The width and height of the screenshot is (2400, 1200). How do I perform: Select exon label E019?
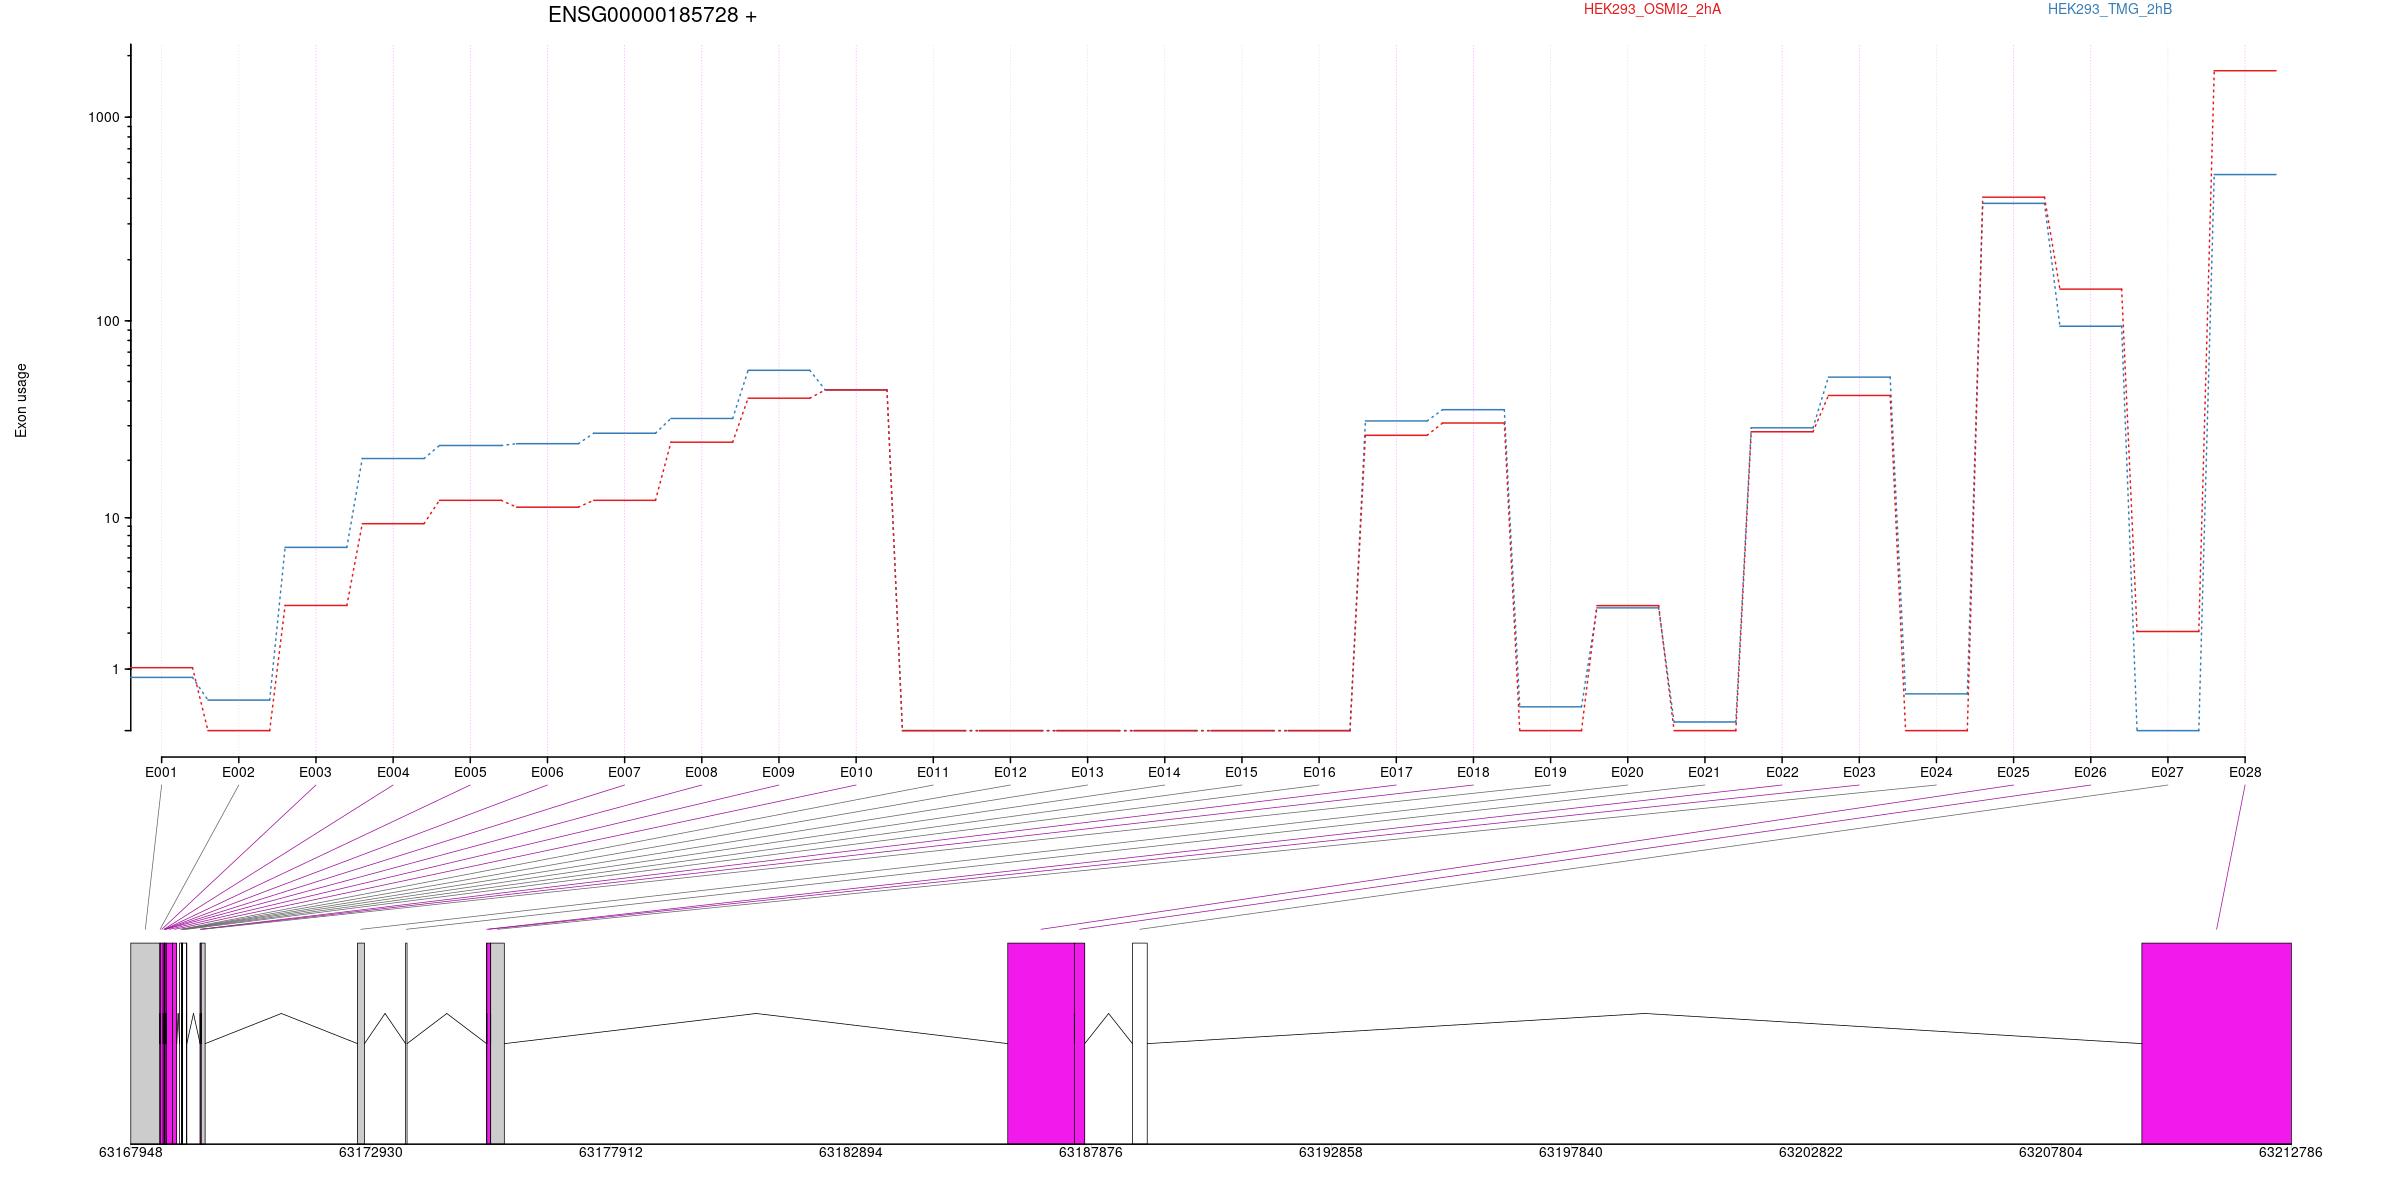(1550, 772)
